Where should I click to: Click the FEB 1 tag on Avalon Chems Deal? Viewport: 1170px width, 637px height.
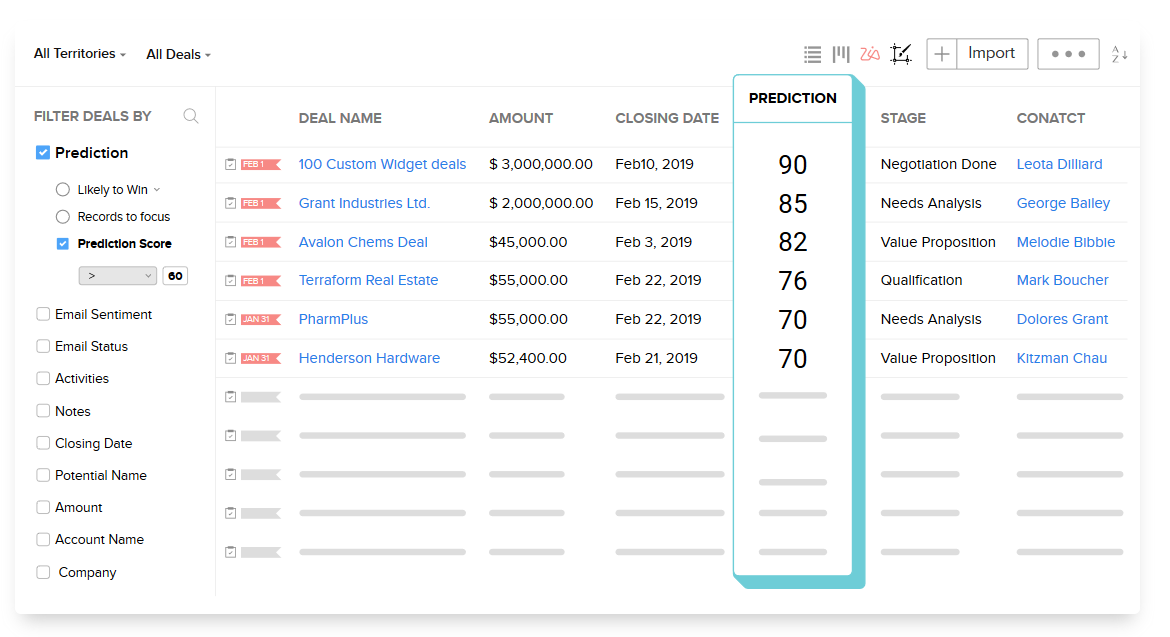coord(260,241)
